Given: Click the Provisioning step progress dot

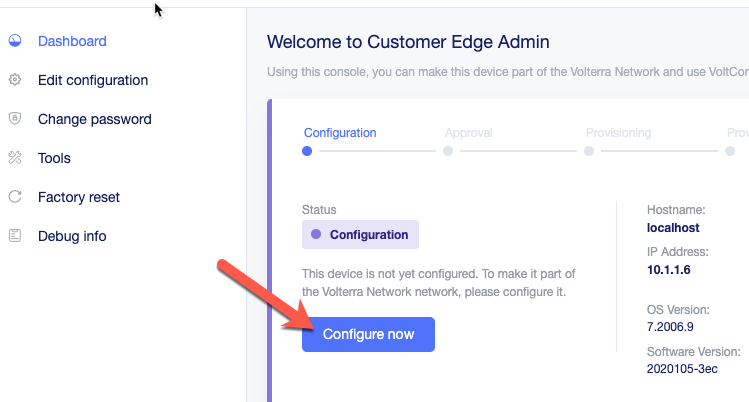Looking at the screenshot, I should [589, 151].
